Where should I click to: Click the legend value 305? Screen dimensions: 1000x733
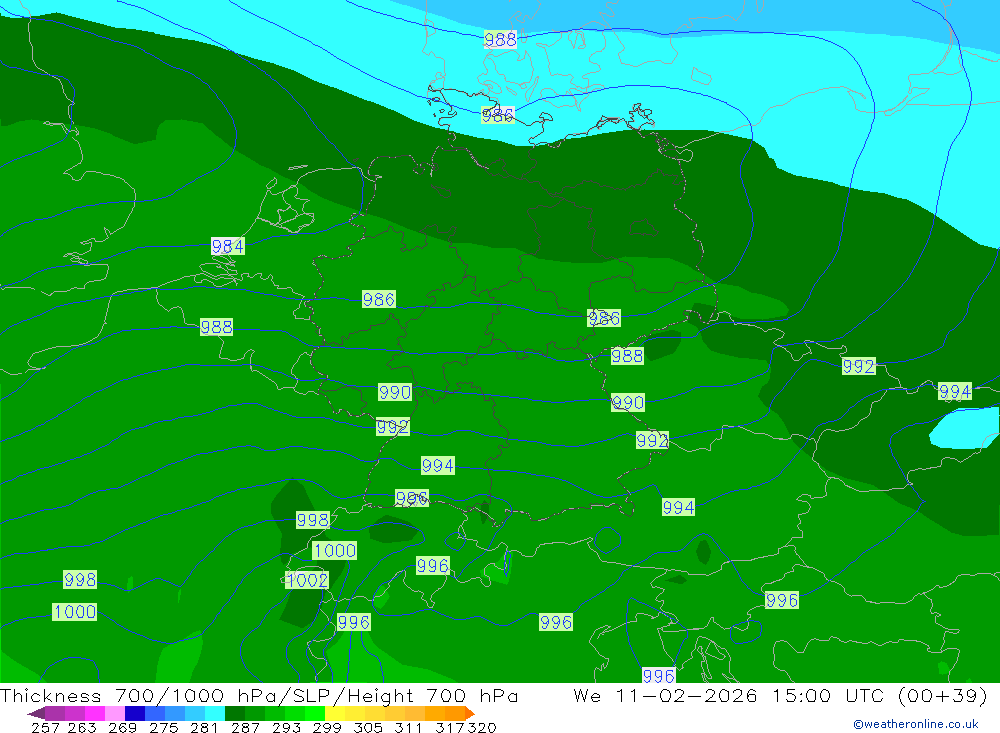[x=368, y=727]
